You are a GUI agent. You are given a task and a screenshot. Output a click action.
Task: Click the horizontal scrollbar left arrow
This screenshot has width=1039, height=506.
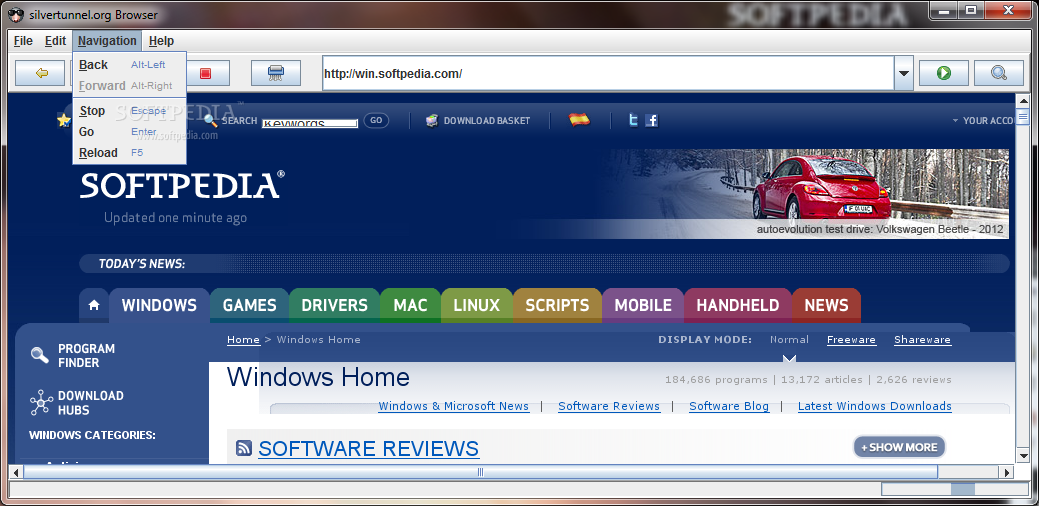(15, 472)
